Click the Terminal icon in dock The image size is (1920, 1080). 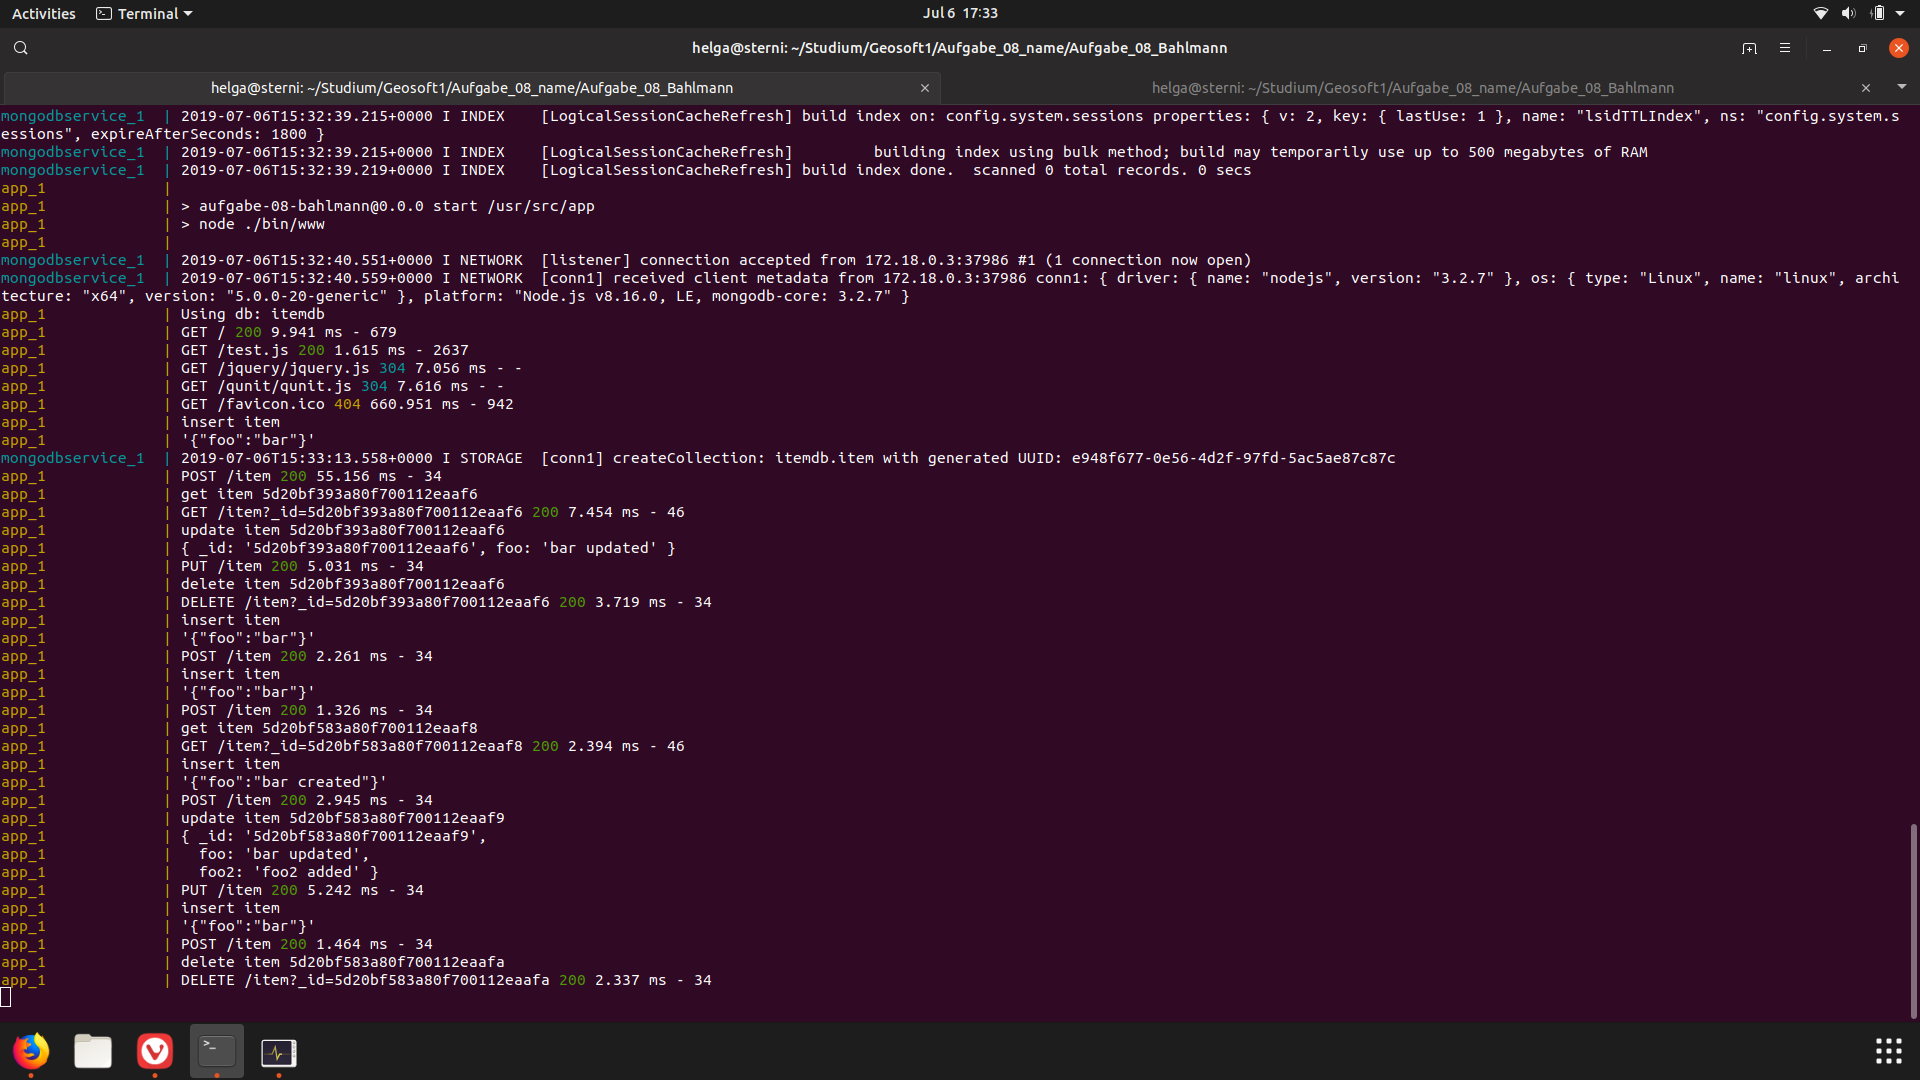[x=217, y=1051]
